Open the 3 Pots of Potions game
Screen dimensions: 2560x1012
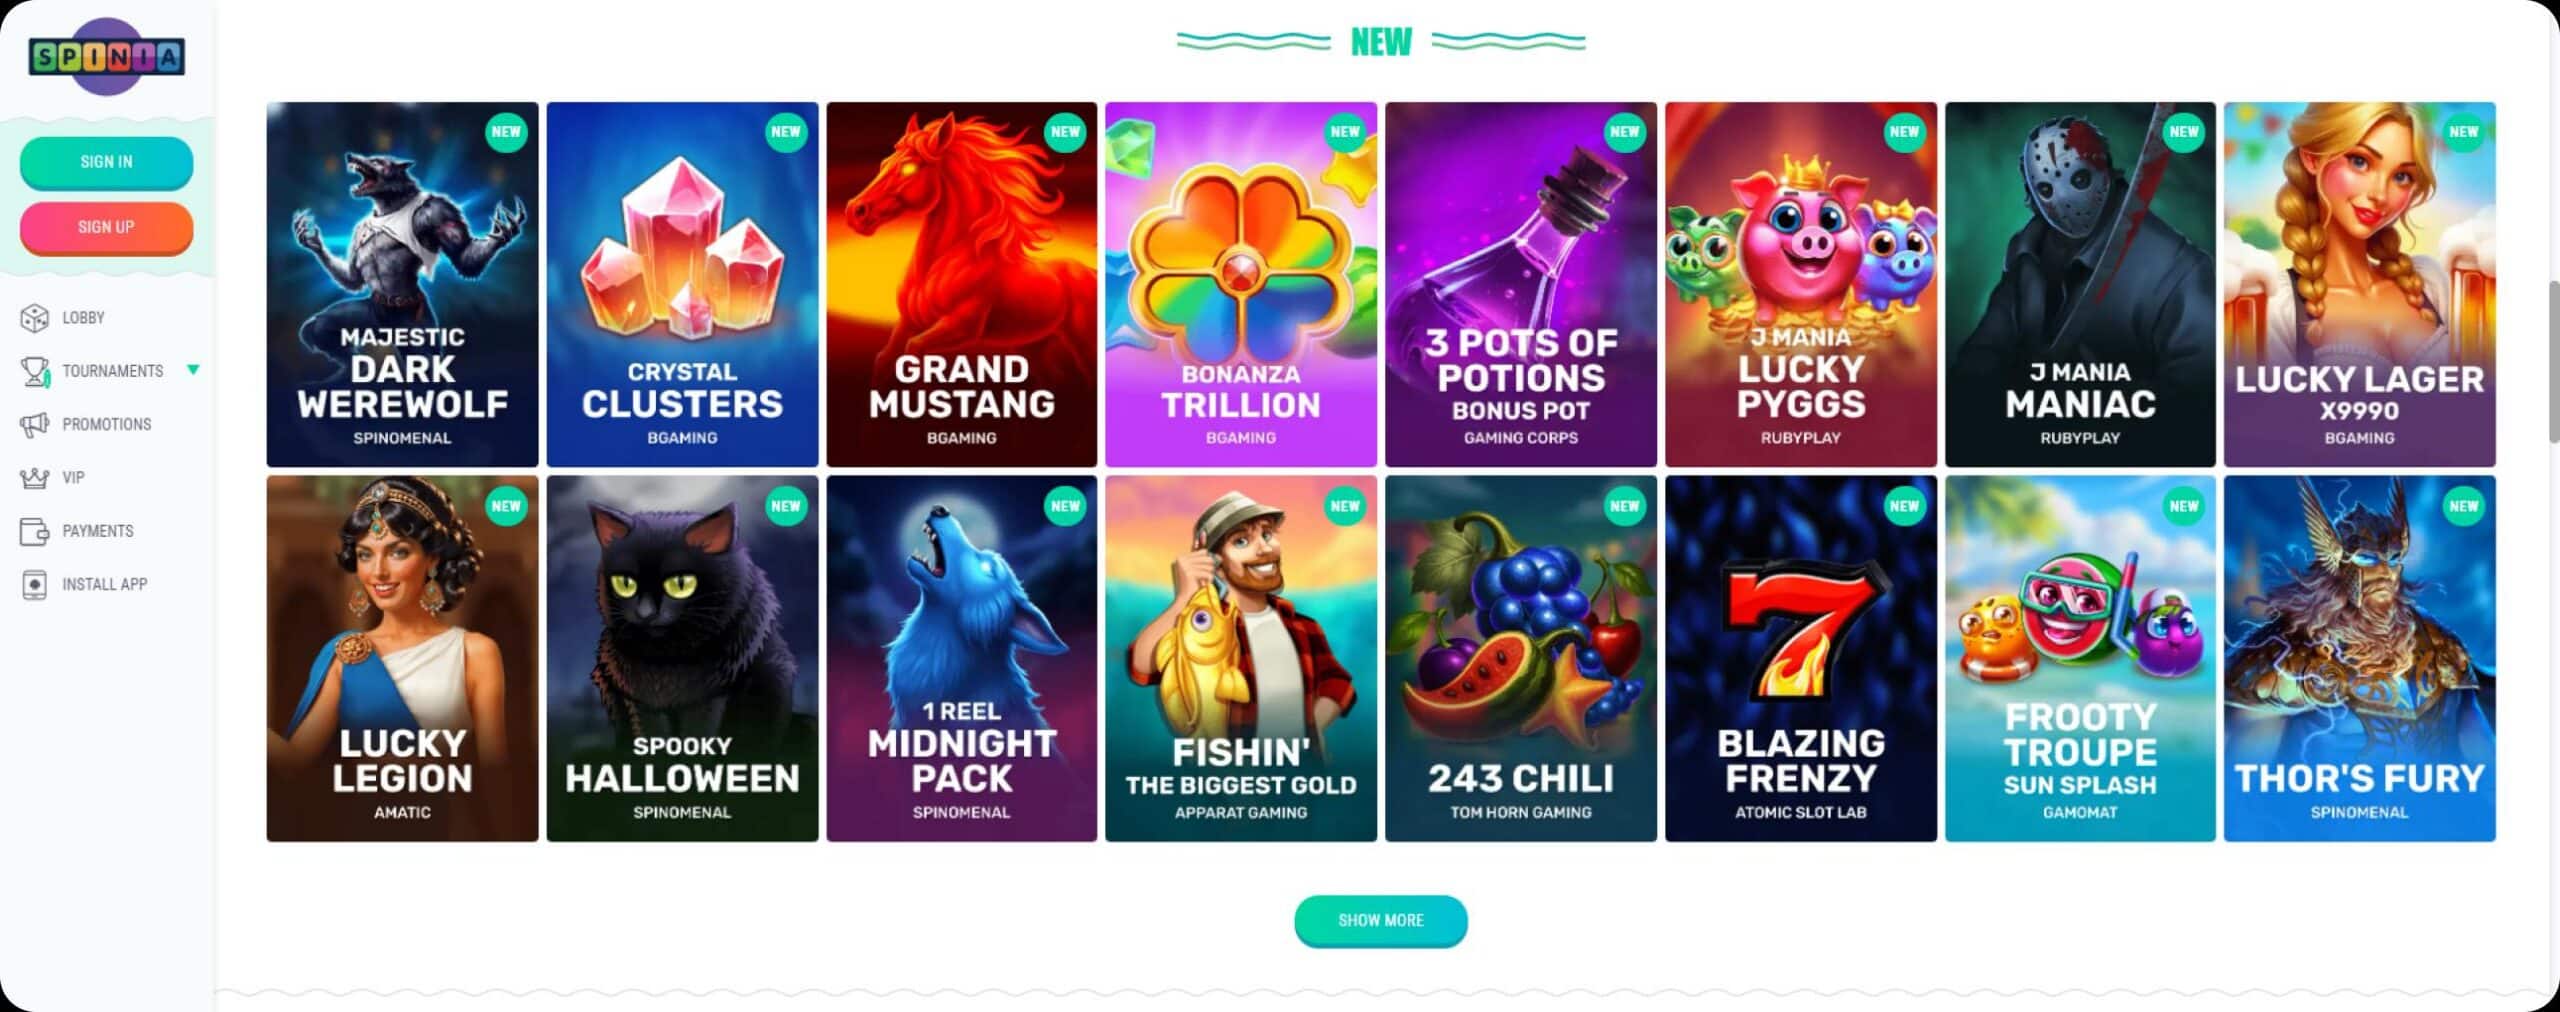[x=1521, y=285]
